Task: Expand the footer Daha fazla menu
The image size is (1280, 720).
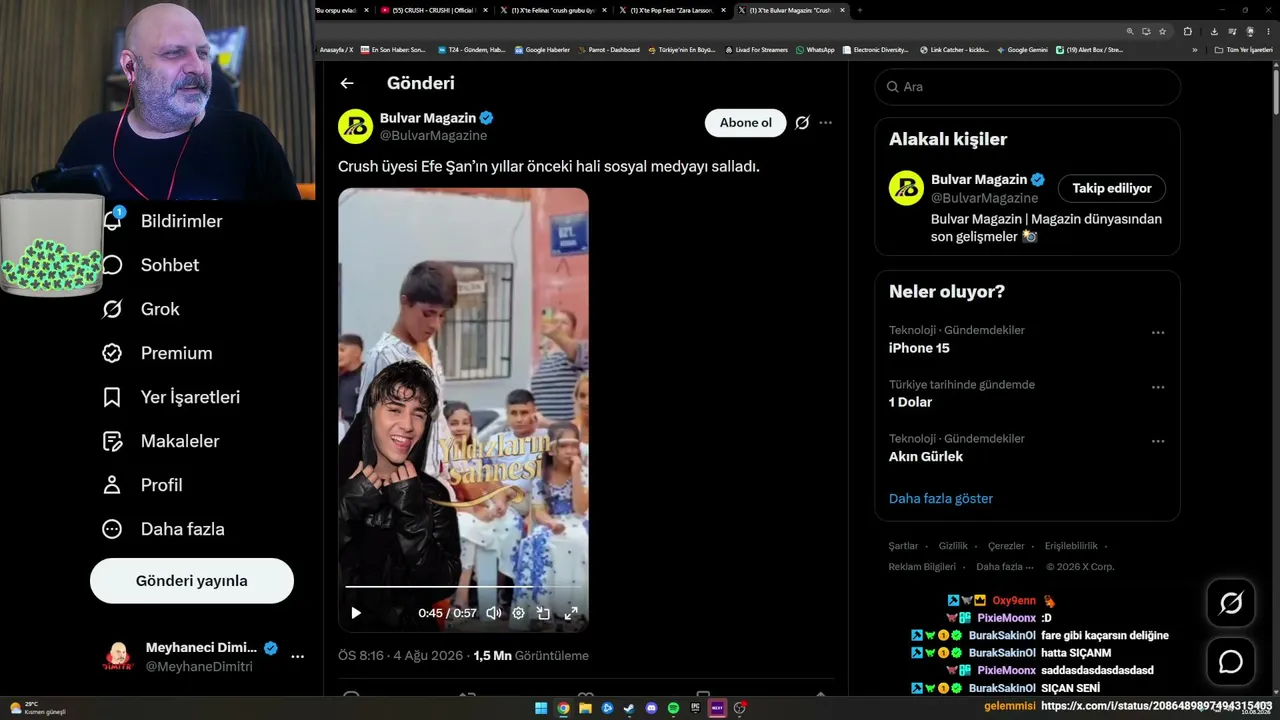Action: (x=1004, y=567)
